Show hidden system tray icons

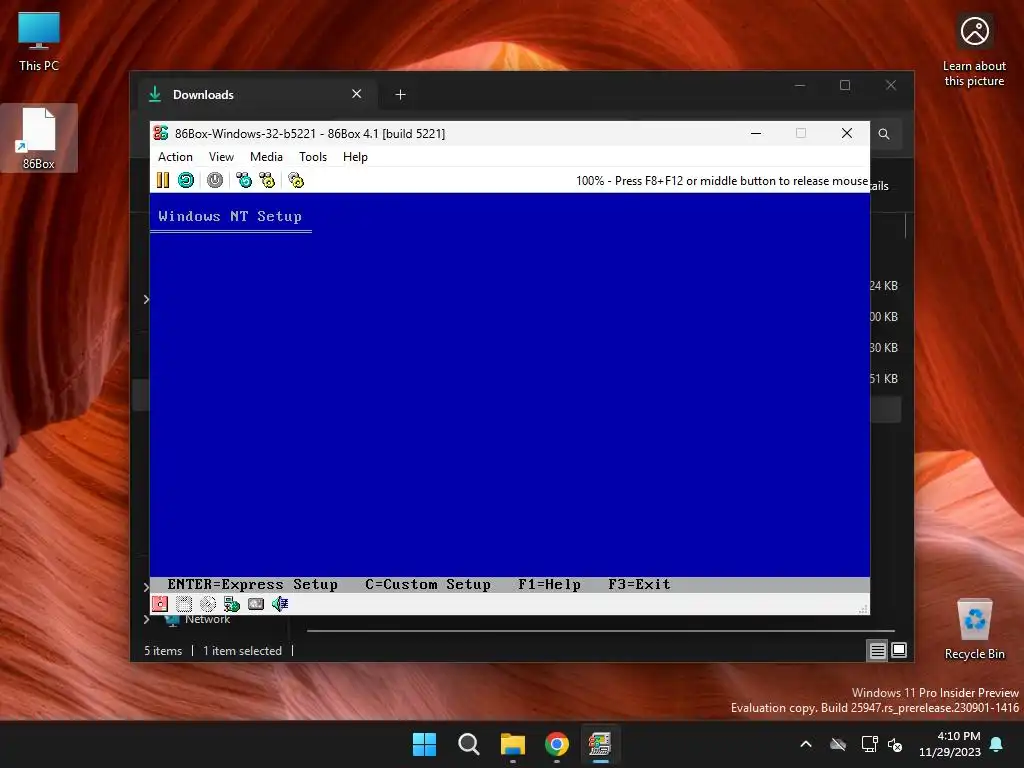point(806,744)
